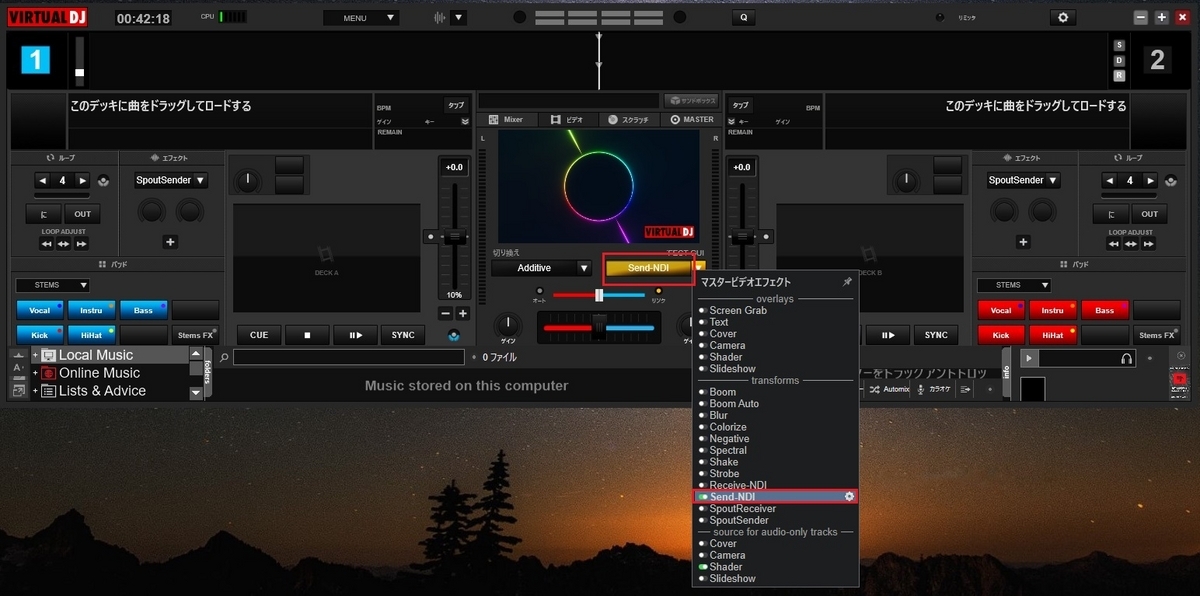Screen dimensions: 1200x596
Task: Click the headphones icon in the sideview
Action: [1127, 358]
